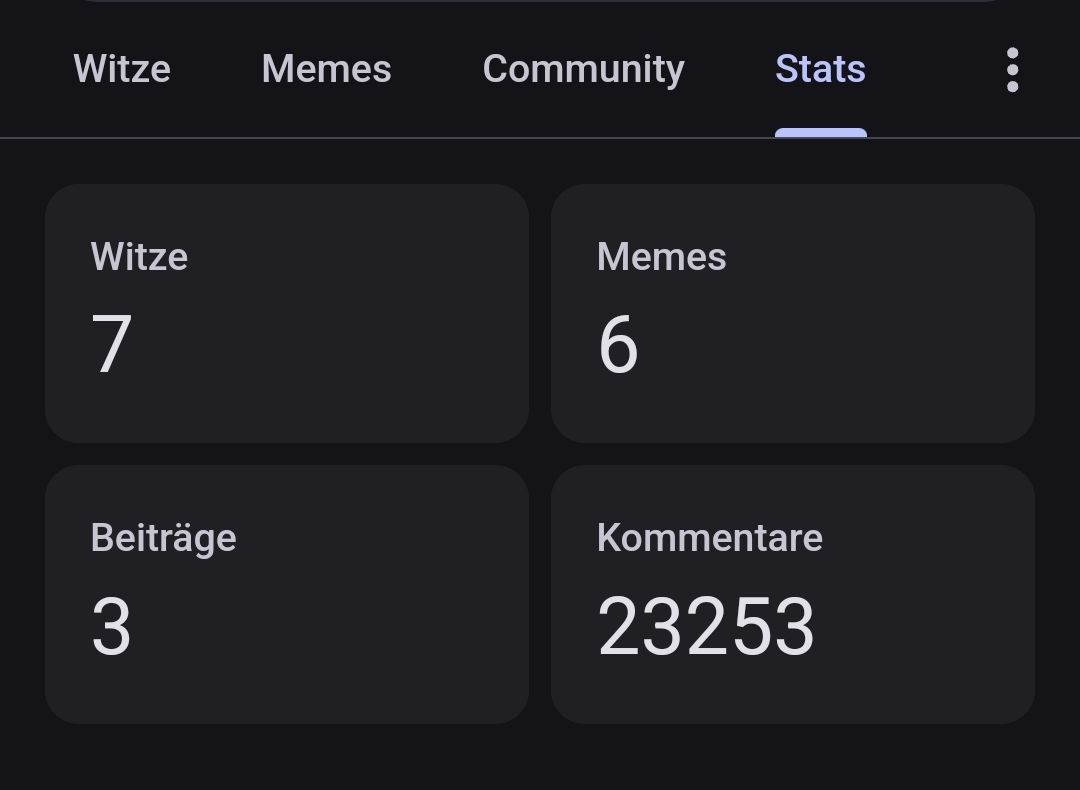The image size is (1080, 790).
Task: Open the Memes tab
Action: click(x=326, y=70)
